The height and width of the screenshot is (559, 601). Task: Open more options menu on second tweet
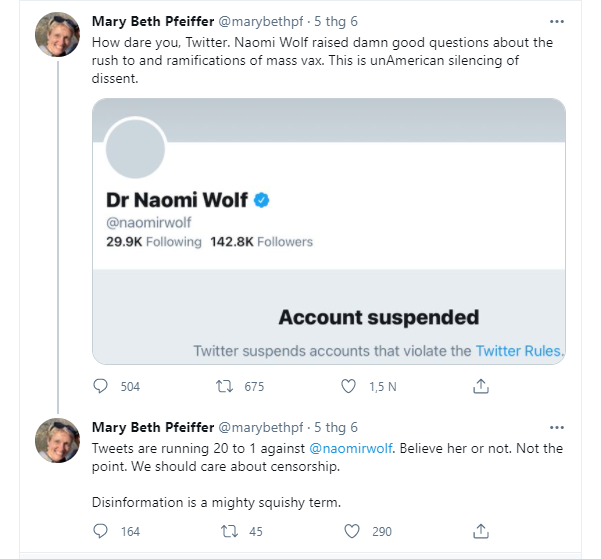(556, 426)
